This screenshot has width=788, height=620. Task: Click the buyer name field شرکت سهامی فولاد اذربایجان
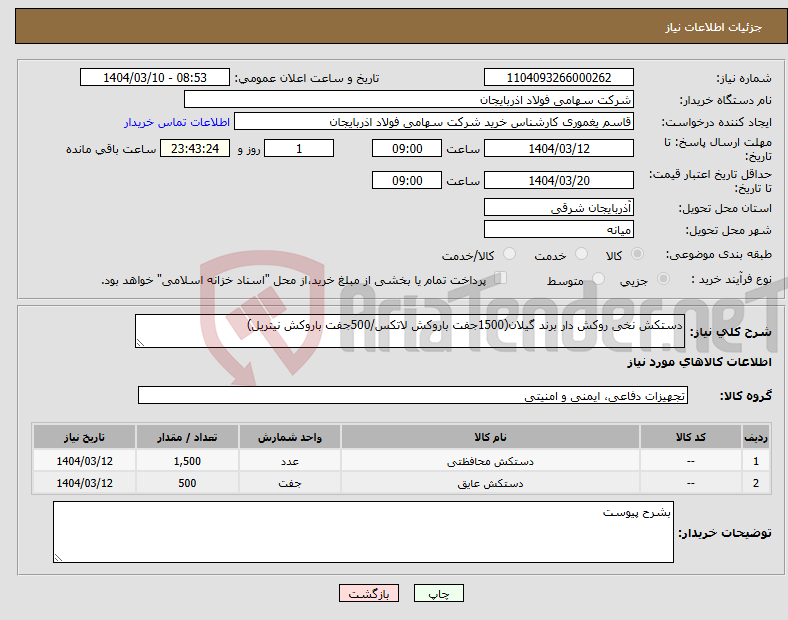click(x=409, y=99)
